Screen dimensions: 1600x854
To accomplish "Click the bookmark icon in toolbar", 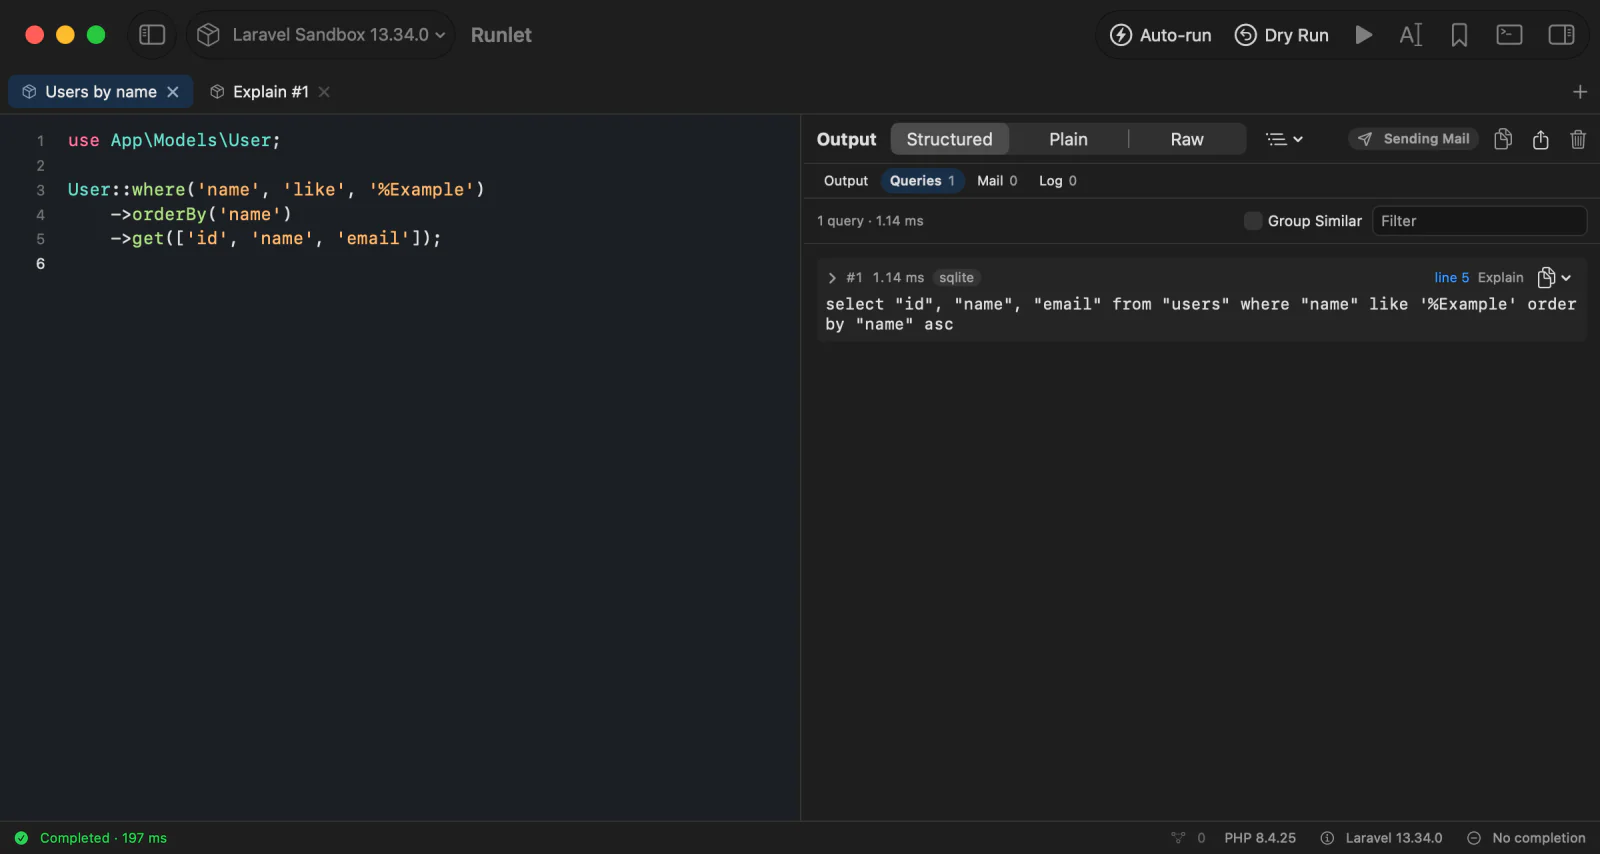I will [1460, 35].
